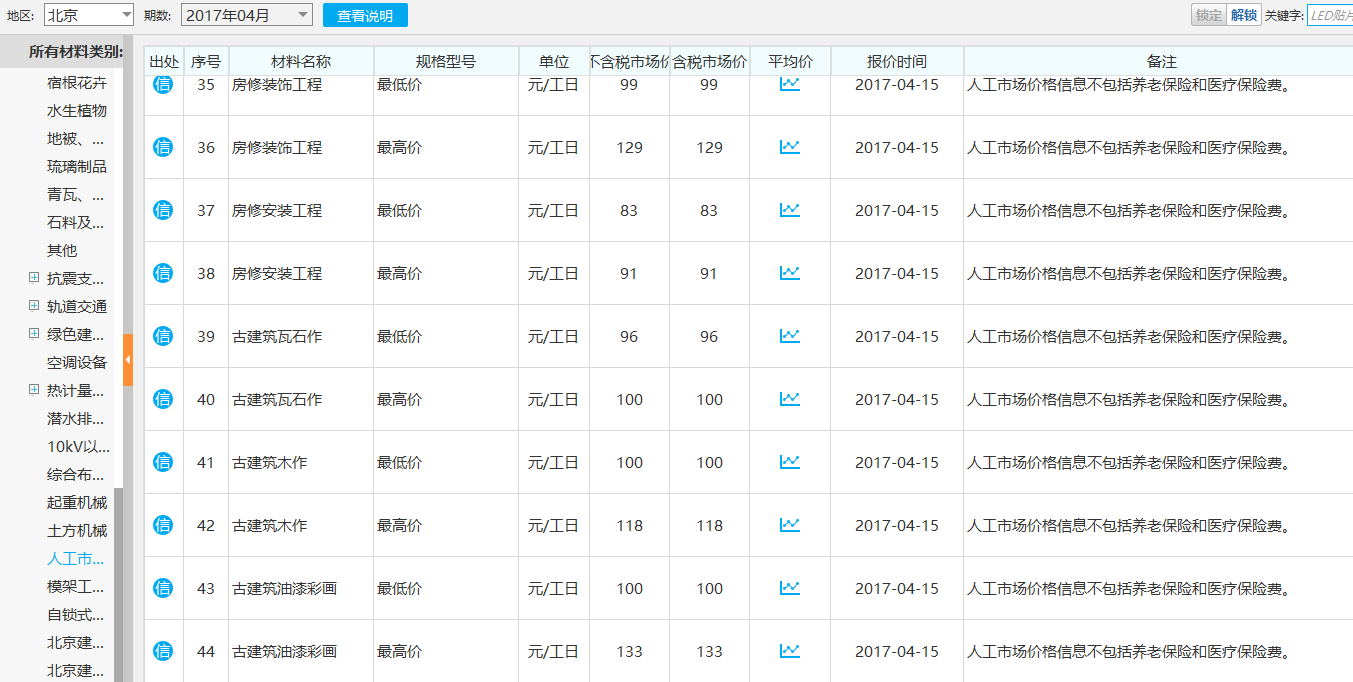Click the sidebar vertical scrollbar thumb

118,584
